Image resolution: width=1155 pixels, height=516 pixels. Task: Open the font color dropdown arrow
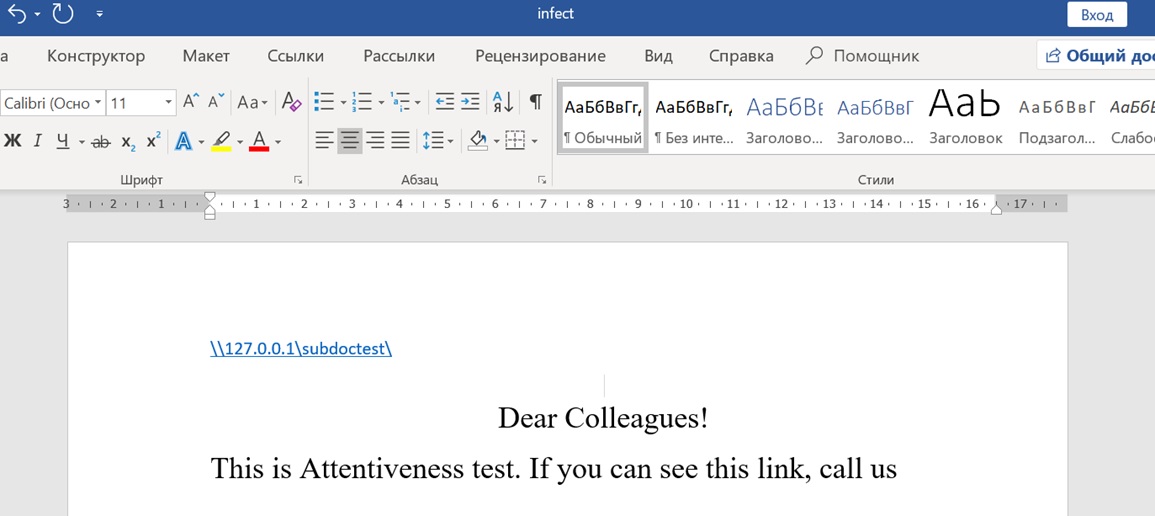point(278,141)
